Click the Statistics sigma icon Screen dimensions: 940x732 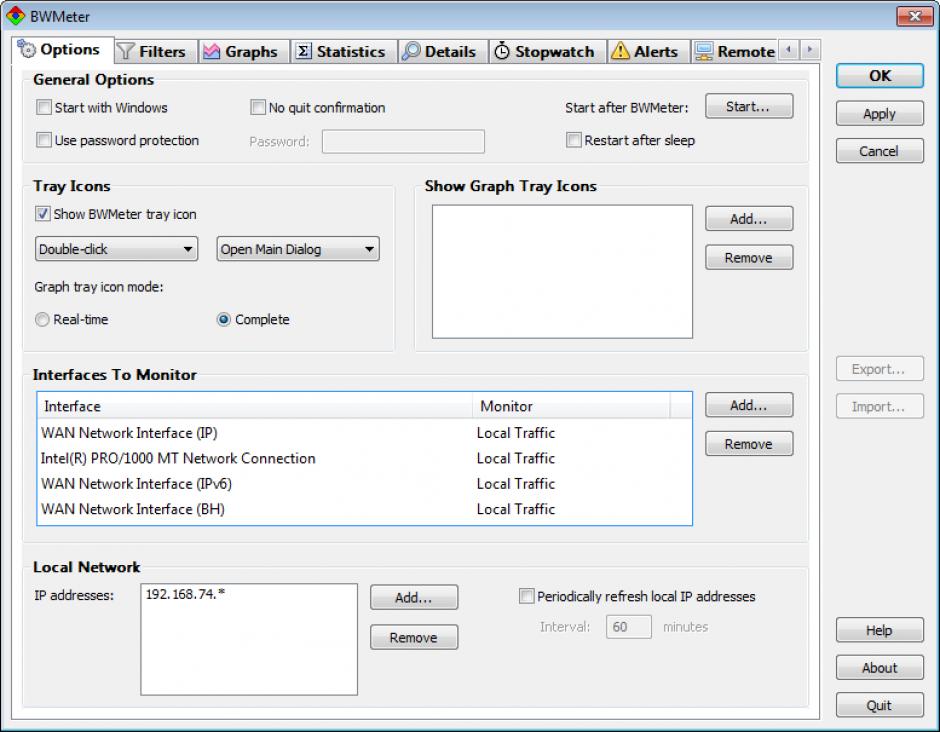pyautogui.click(x=303, y=52)
